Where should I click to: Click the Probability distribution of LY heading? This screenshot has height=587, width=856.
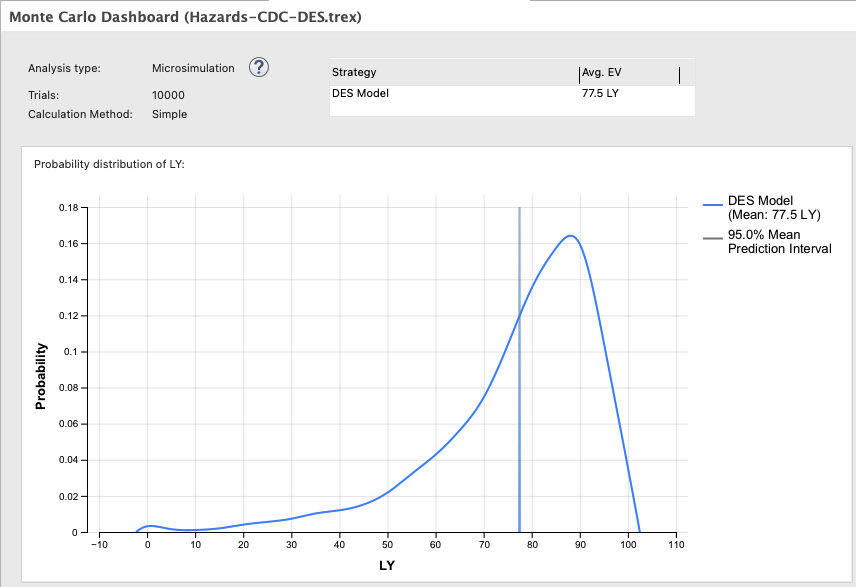tap(109, 164)
